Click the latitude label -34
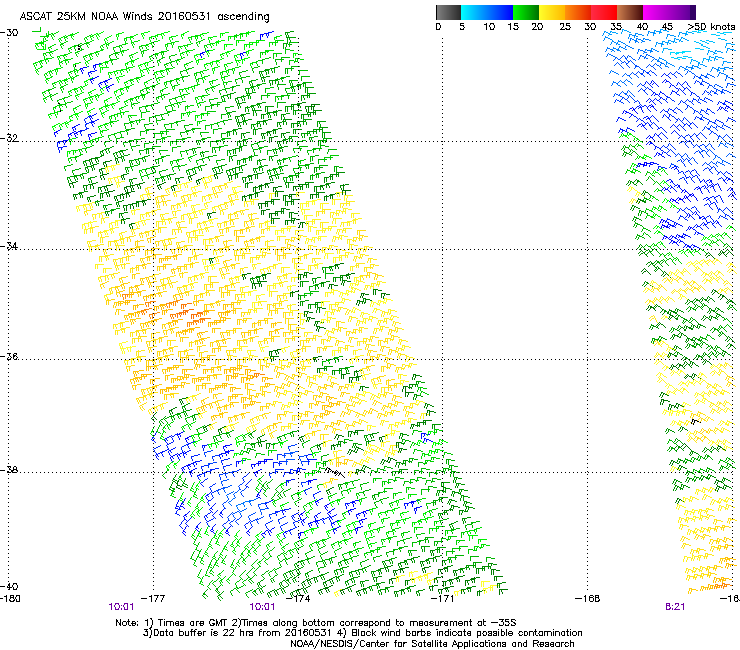The image size is (740, 650). pyautogui.click(x=9, y=246)
